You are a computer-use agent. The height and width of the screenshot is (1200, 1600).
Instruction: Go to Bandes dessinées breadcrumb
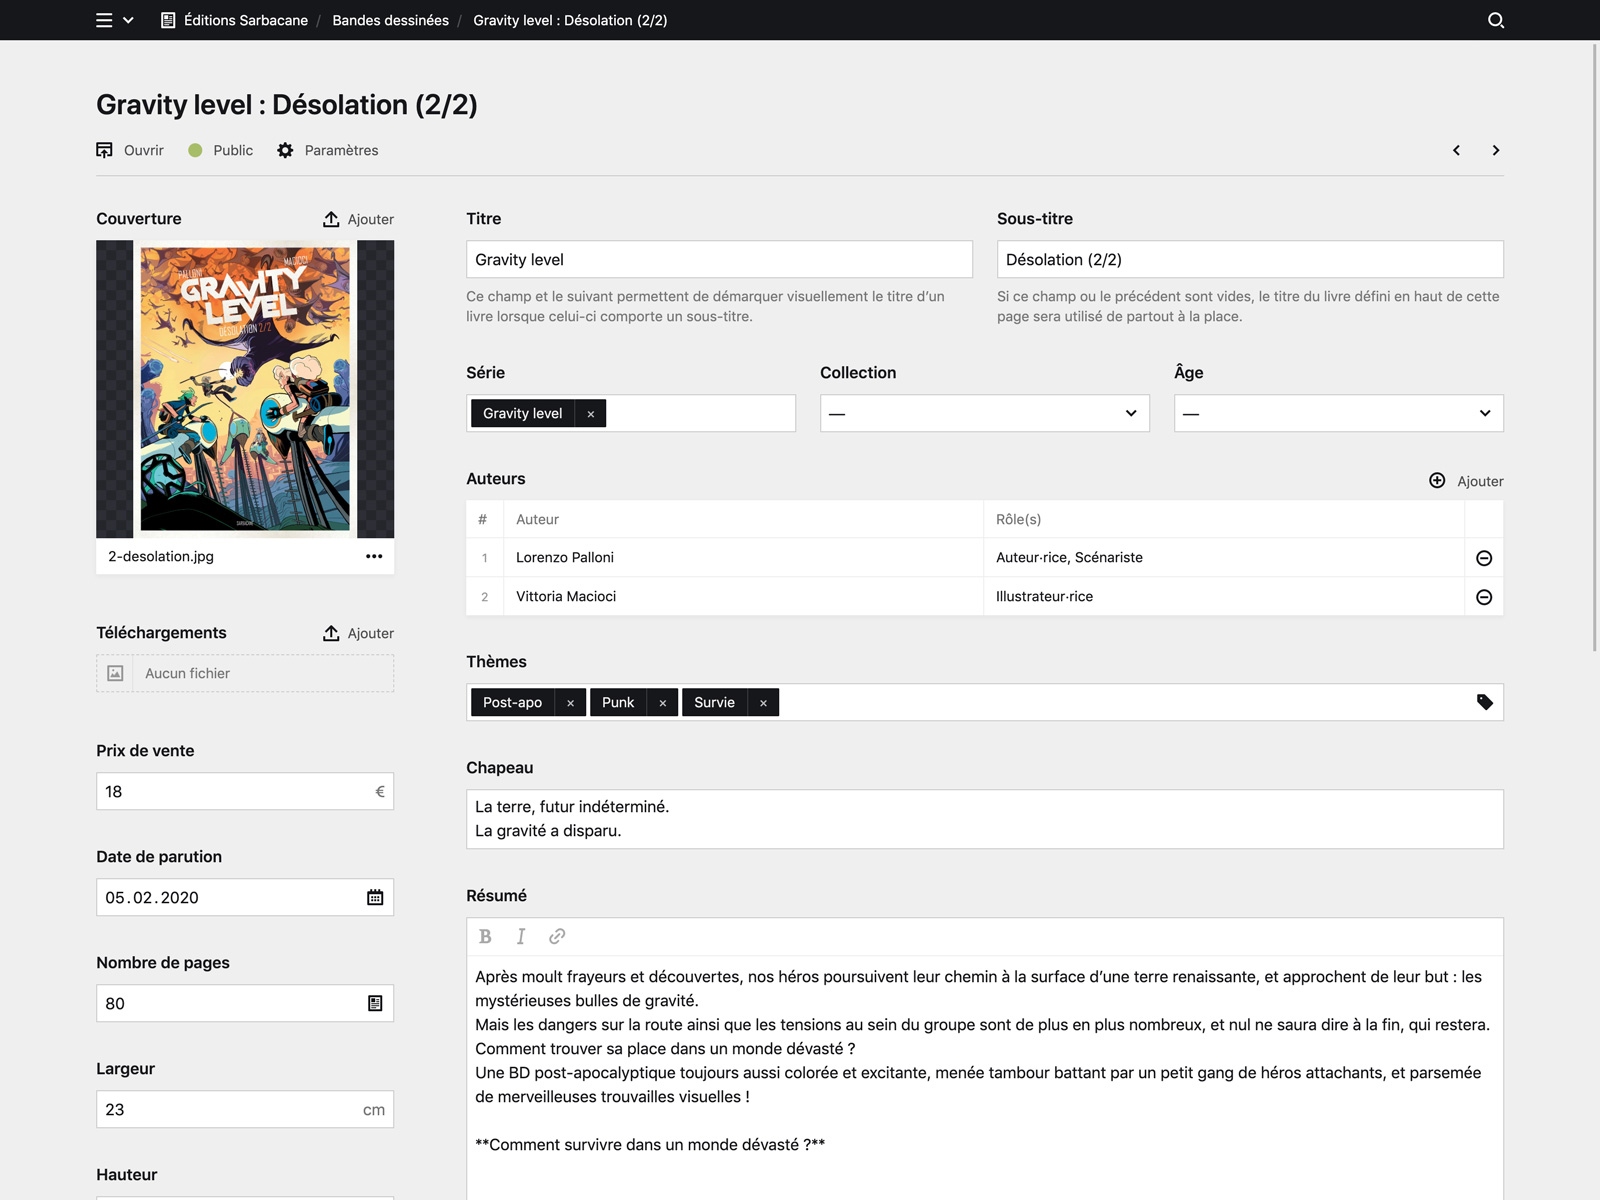coord(390,20)
